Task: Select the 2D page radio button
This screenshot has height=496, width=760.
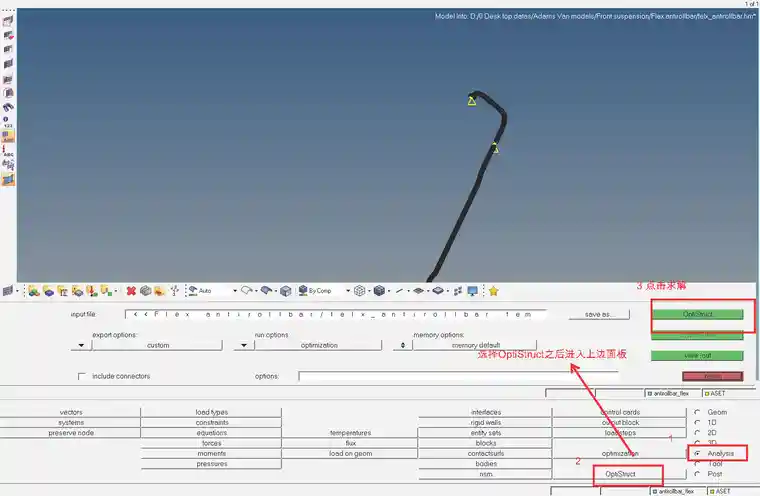Action: (x=697, y=432)
